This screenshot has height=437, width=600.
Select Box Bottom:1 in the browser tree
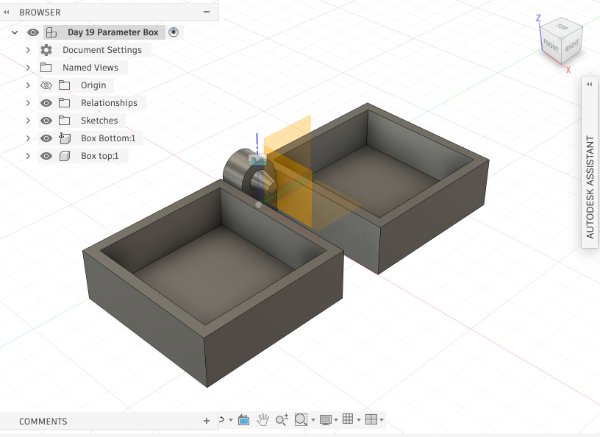click(x=108, y=138)
